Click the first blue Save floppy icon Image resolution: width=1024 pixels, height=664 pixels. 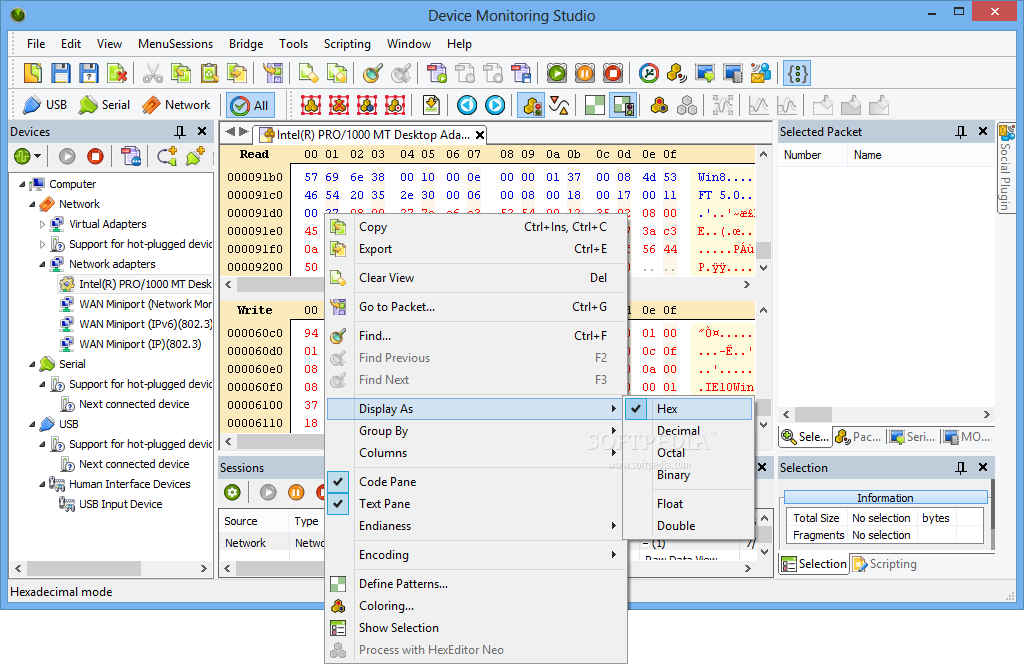[x=61, y=73]
